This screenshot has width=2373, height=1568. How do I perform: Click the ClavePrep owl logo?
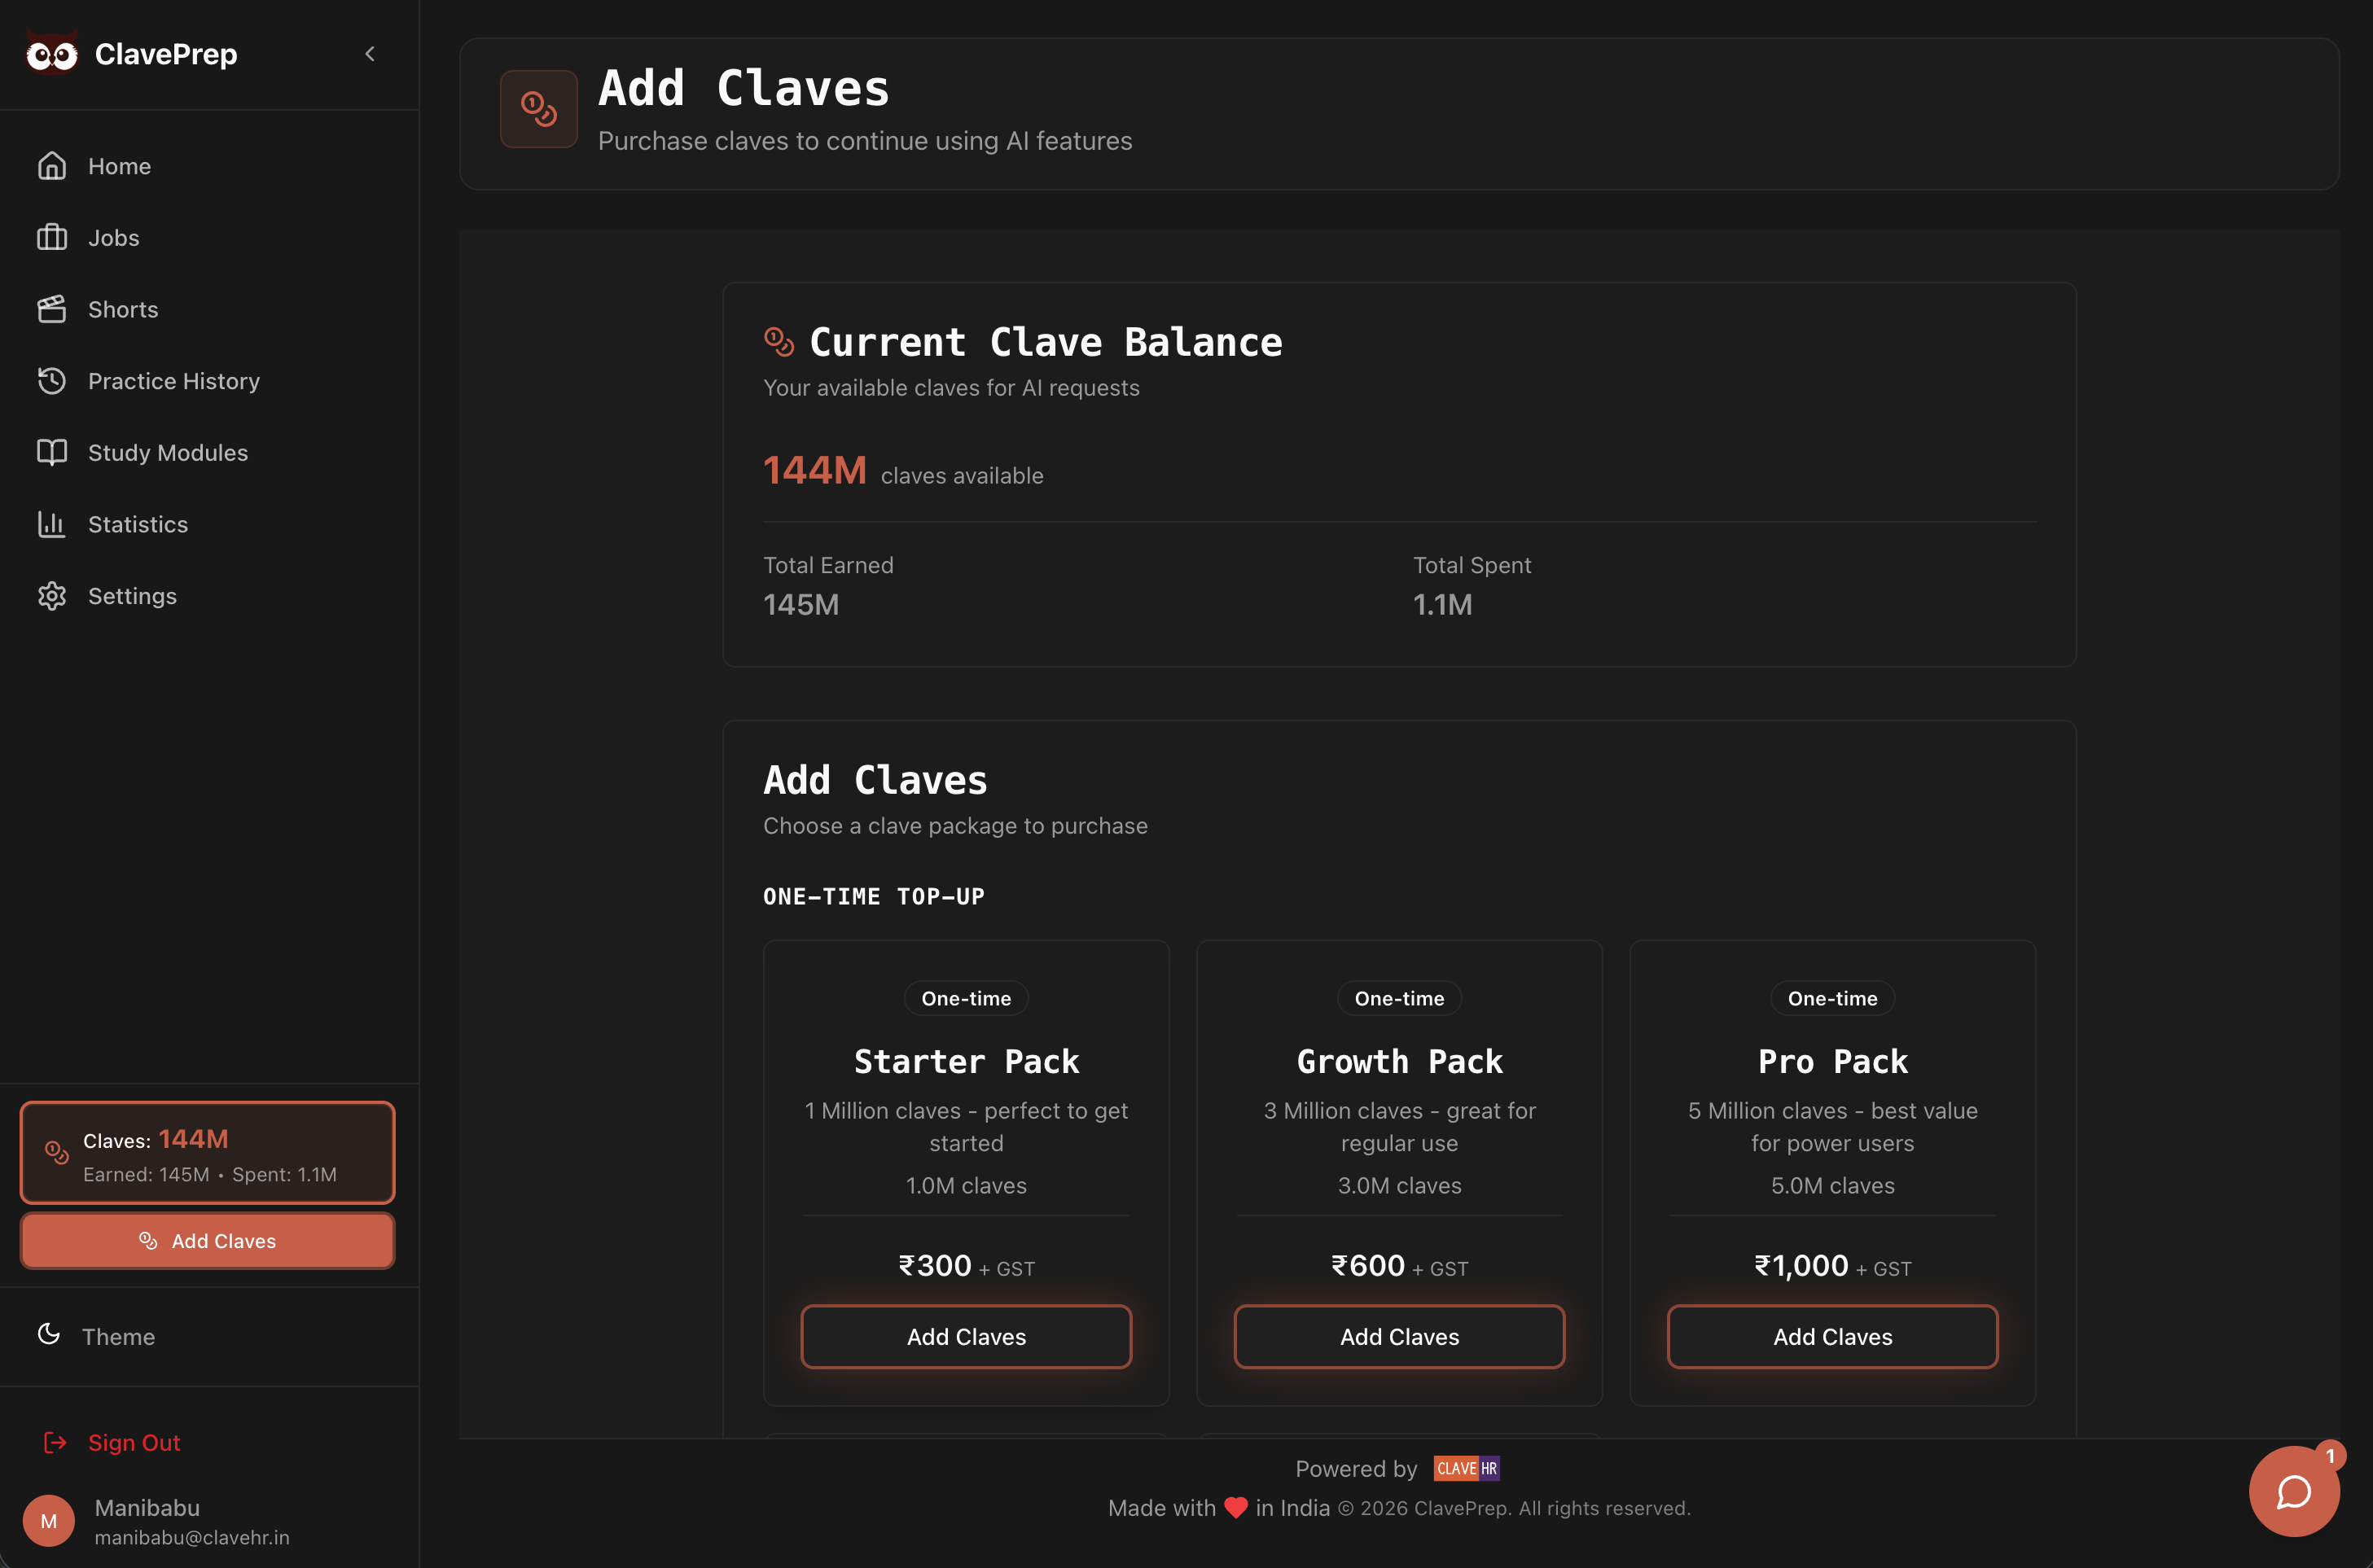[x=52, y=54]
